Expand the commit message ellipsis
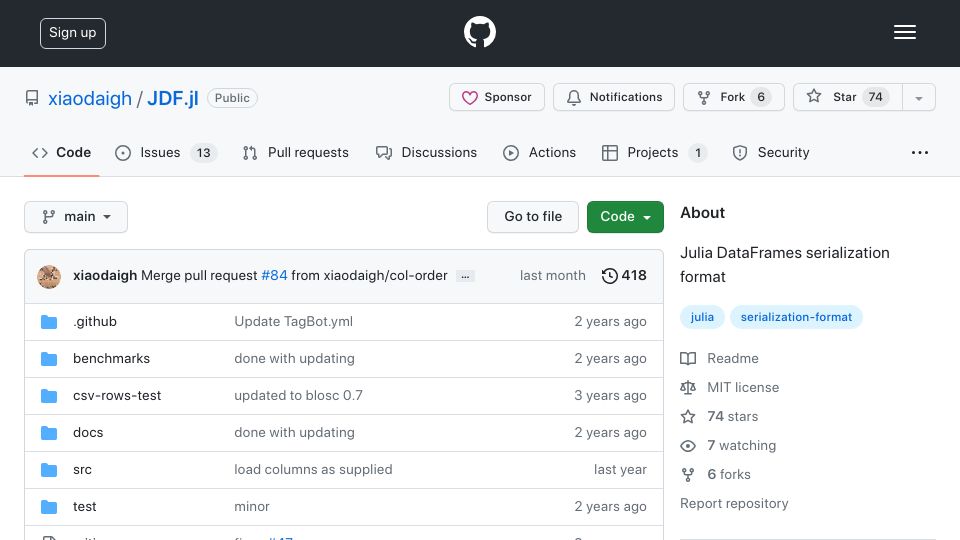 tap(465, 277)
